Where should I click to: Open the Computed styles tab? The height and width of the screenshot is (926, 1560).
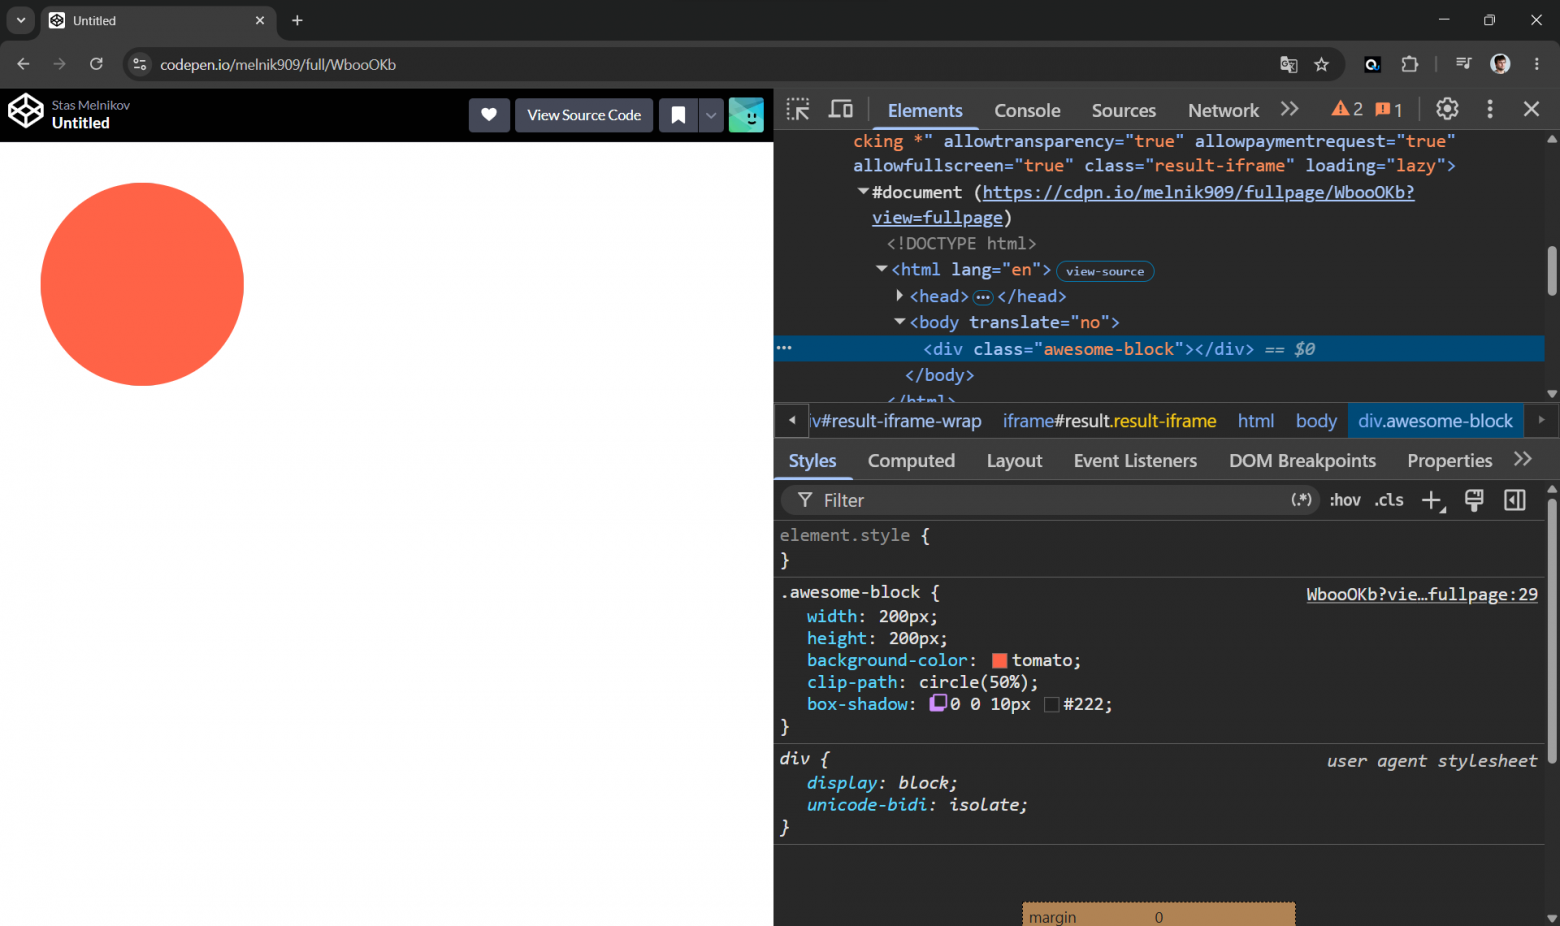tap(911, 461)
